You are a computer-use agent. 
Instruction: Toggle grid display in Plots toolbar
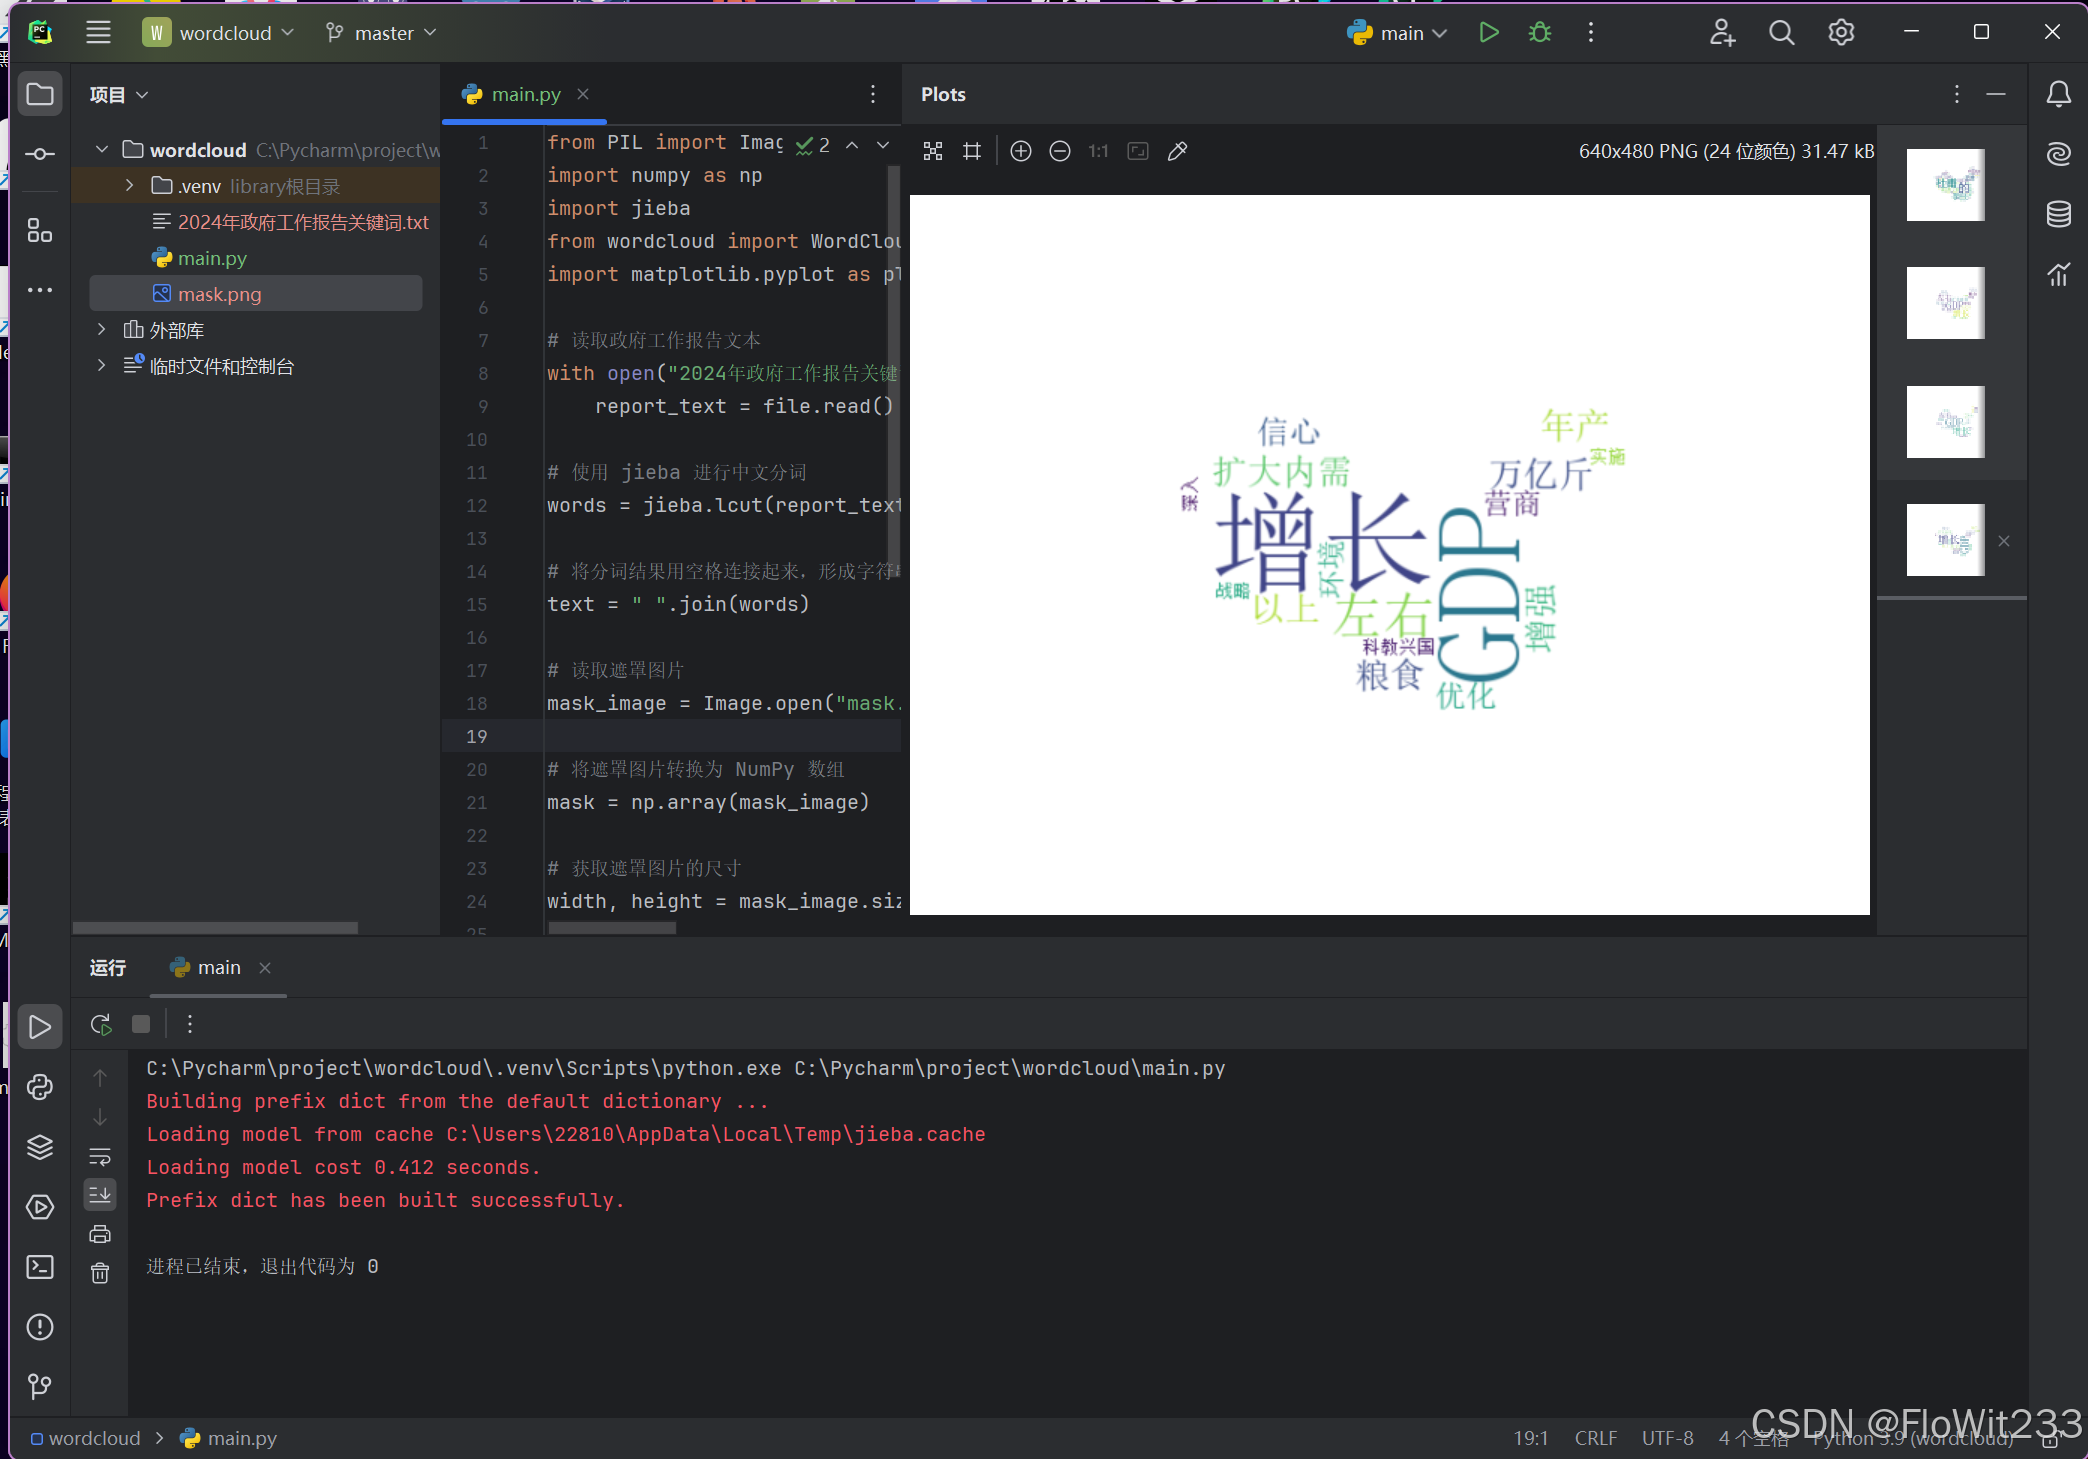click(x=971, y=151)
